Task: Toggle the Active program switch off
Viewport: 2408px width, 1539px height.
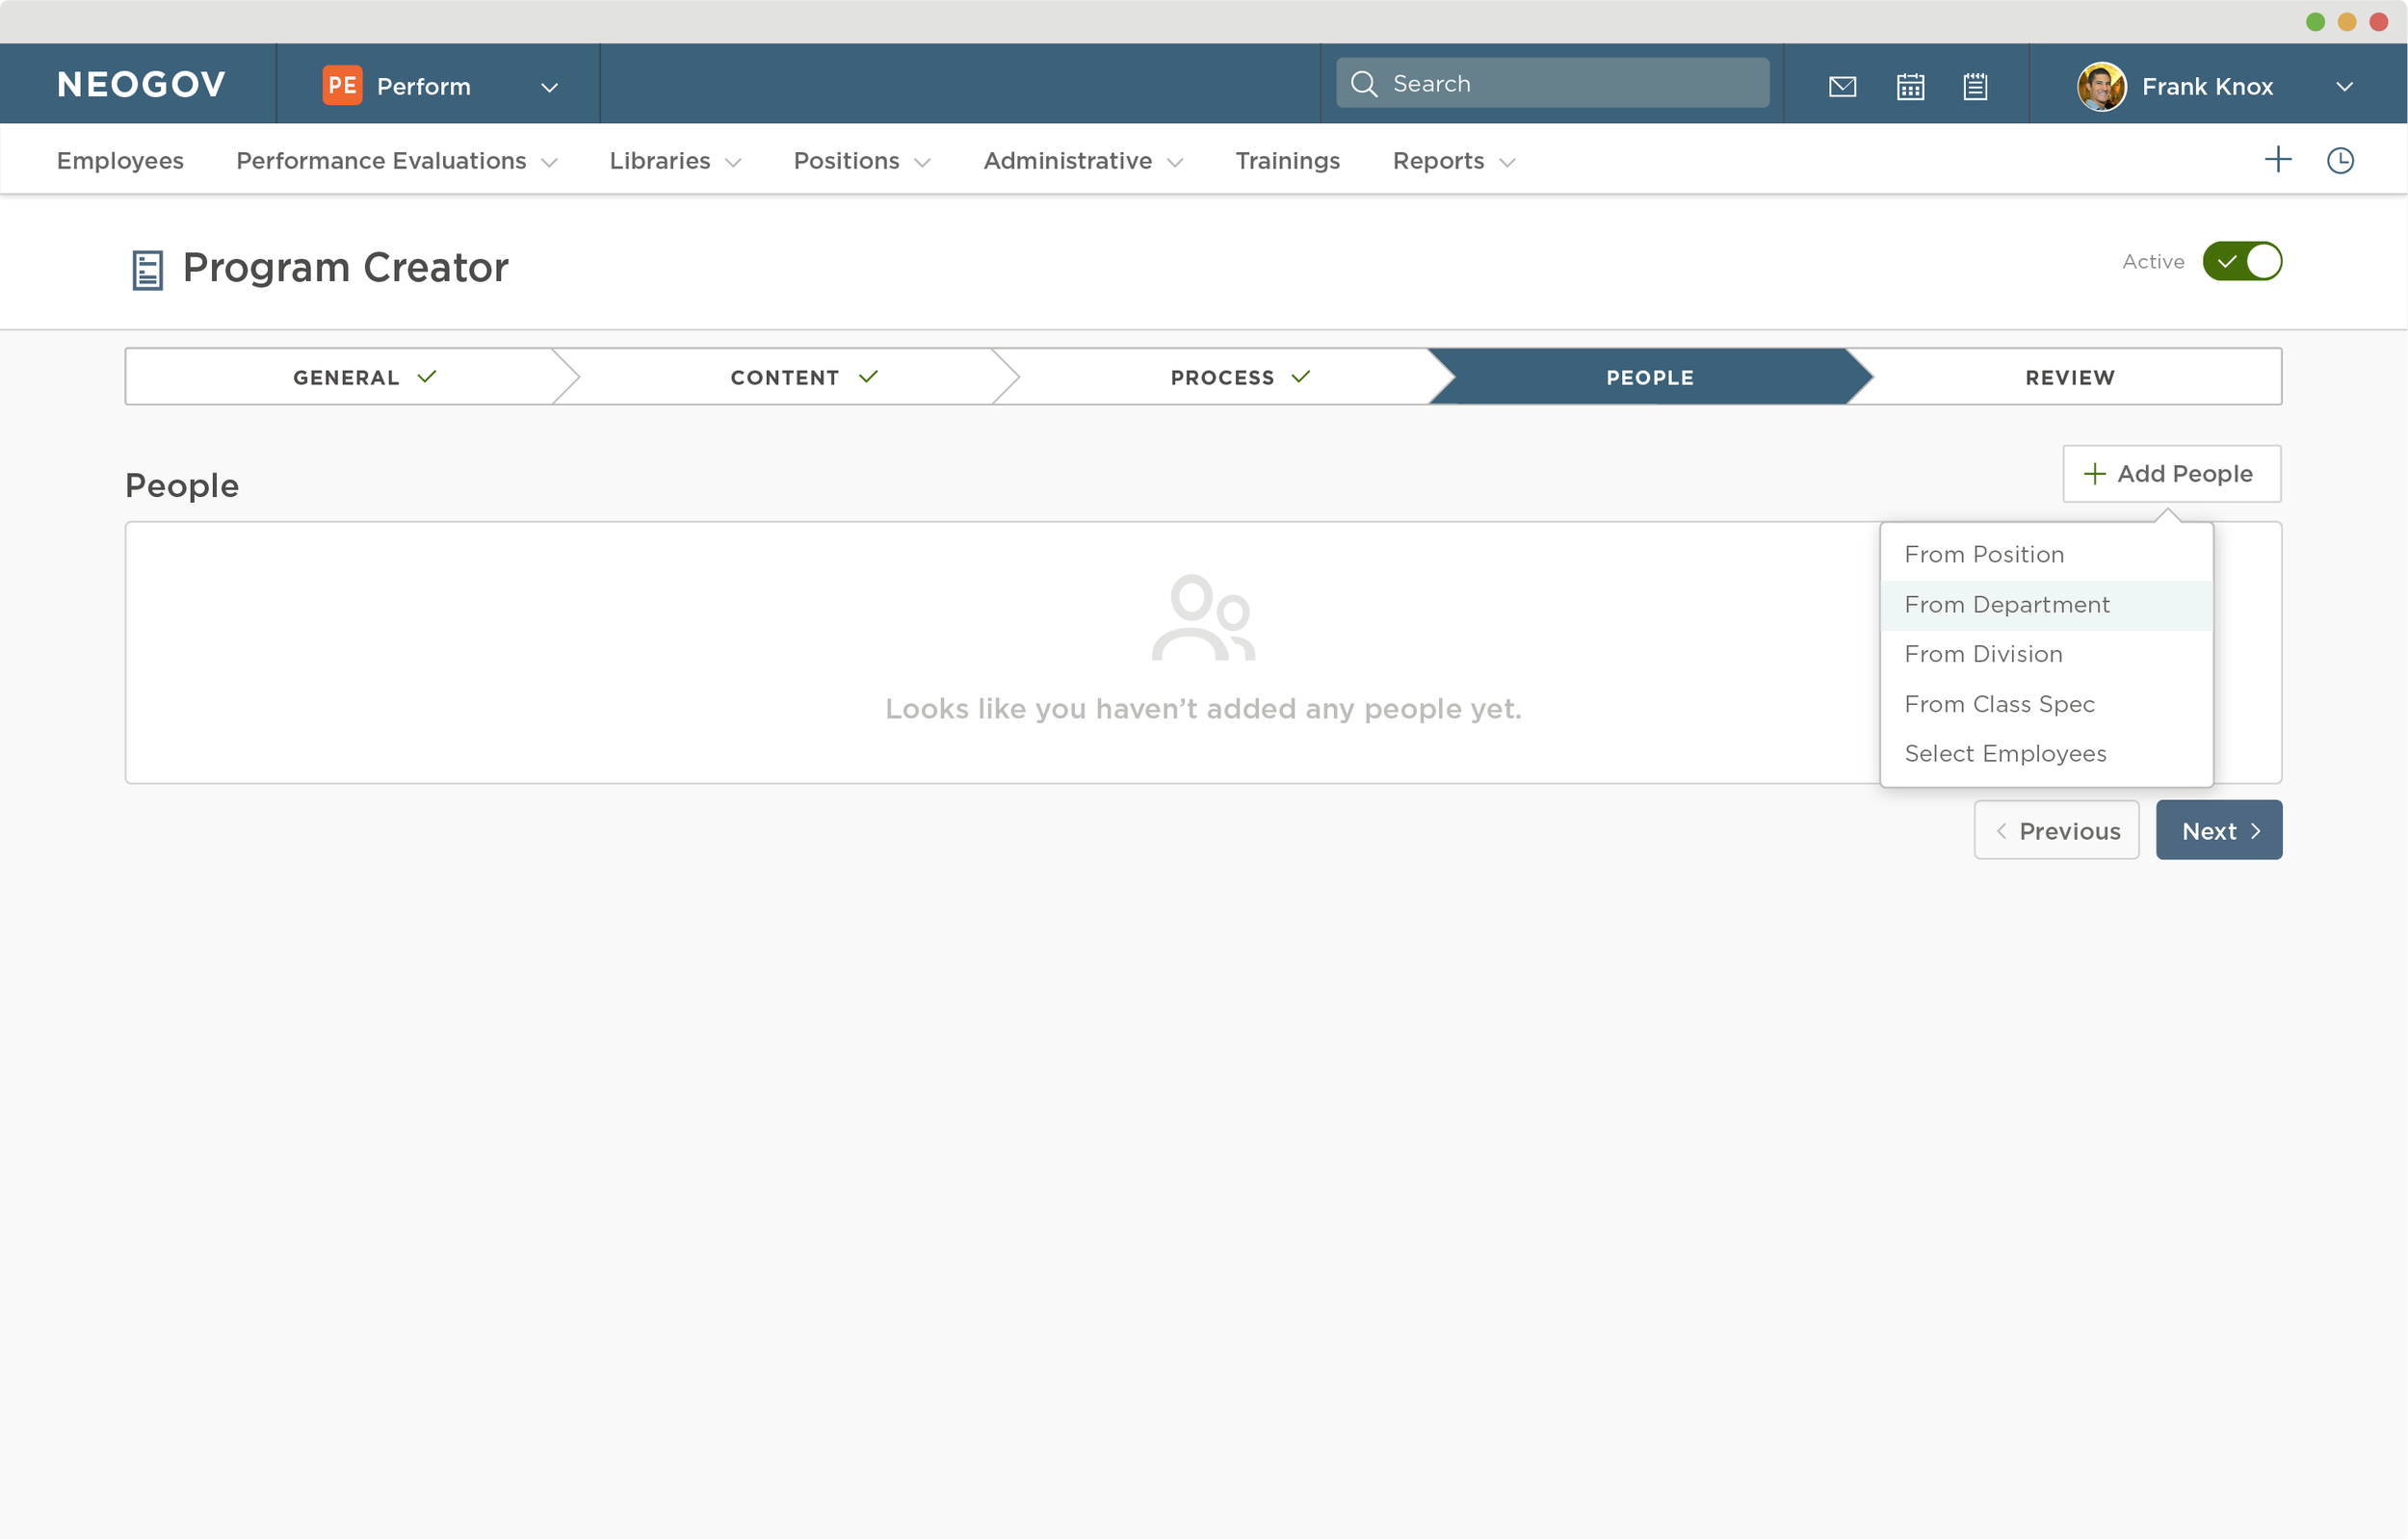Action: (x=2242, y=262)
